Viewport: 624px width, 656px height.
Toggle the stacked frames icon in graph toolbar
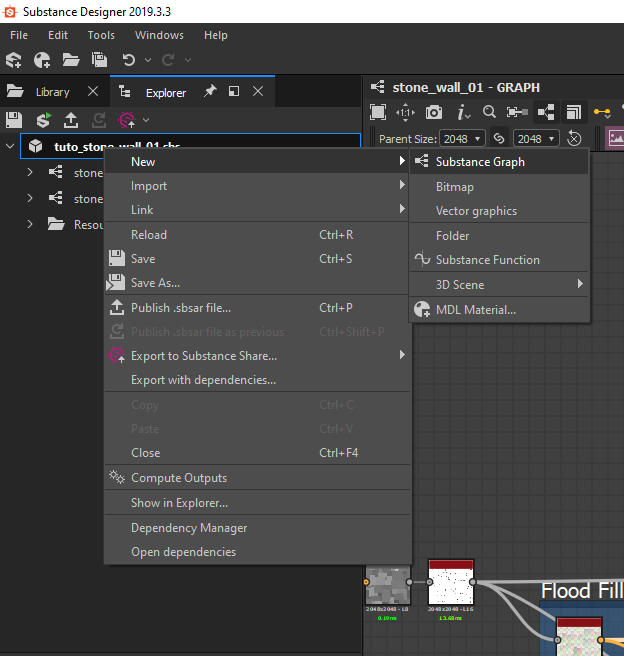click(x=574, y=112)
